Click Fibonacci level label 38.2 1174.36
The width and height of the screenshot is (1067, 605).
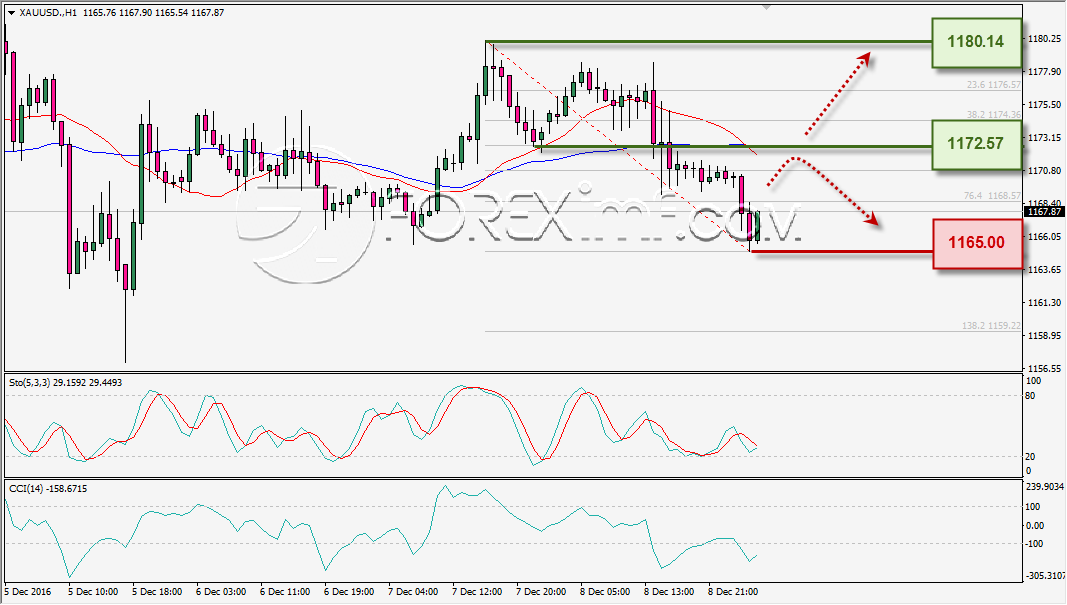[x=994, y=115]
